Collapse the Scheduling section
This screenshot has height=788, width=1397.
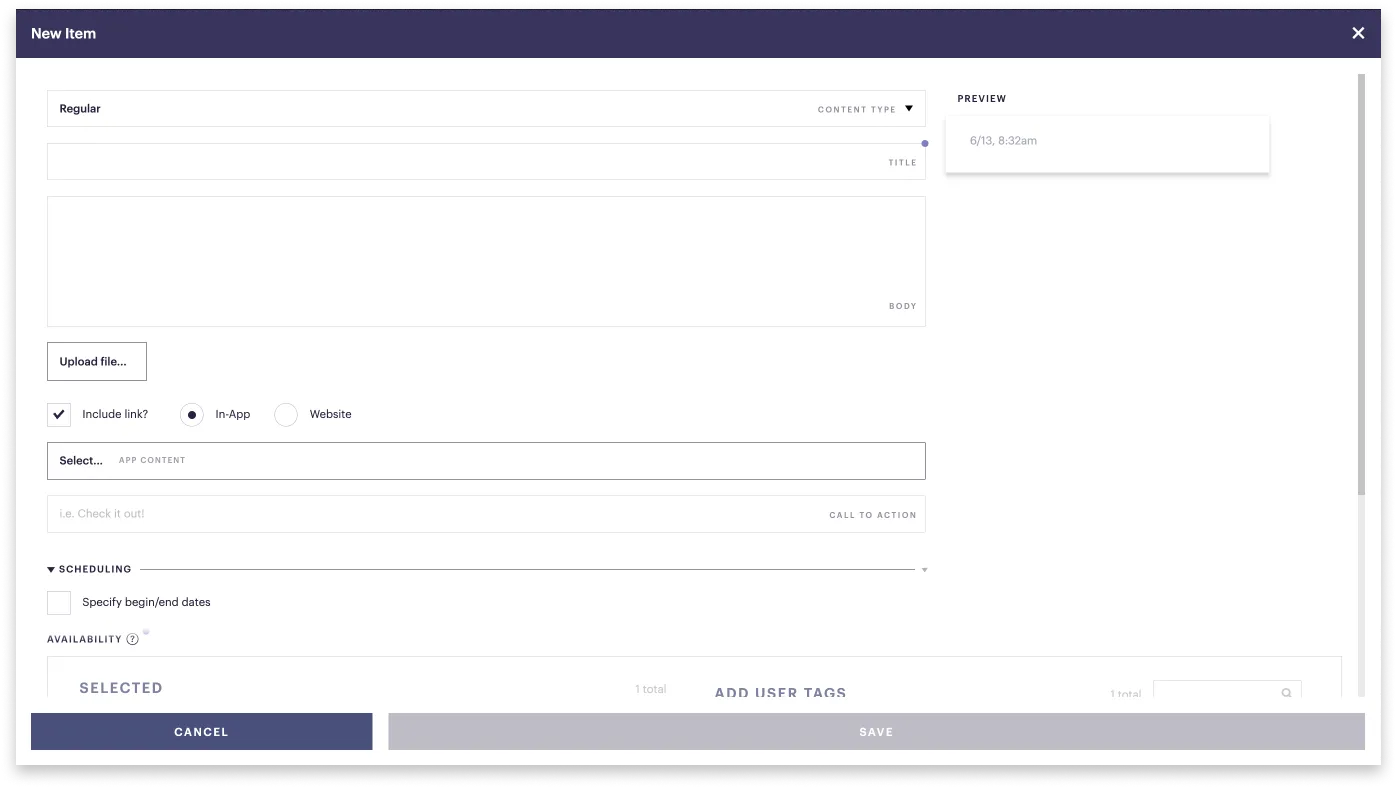[x=51, y=569]
